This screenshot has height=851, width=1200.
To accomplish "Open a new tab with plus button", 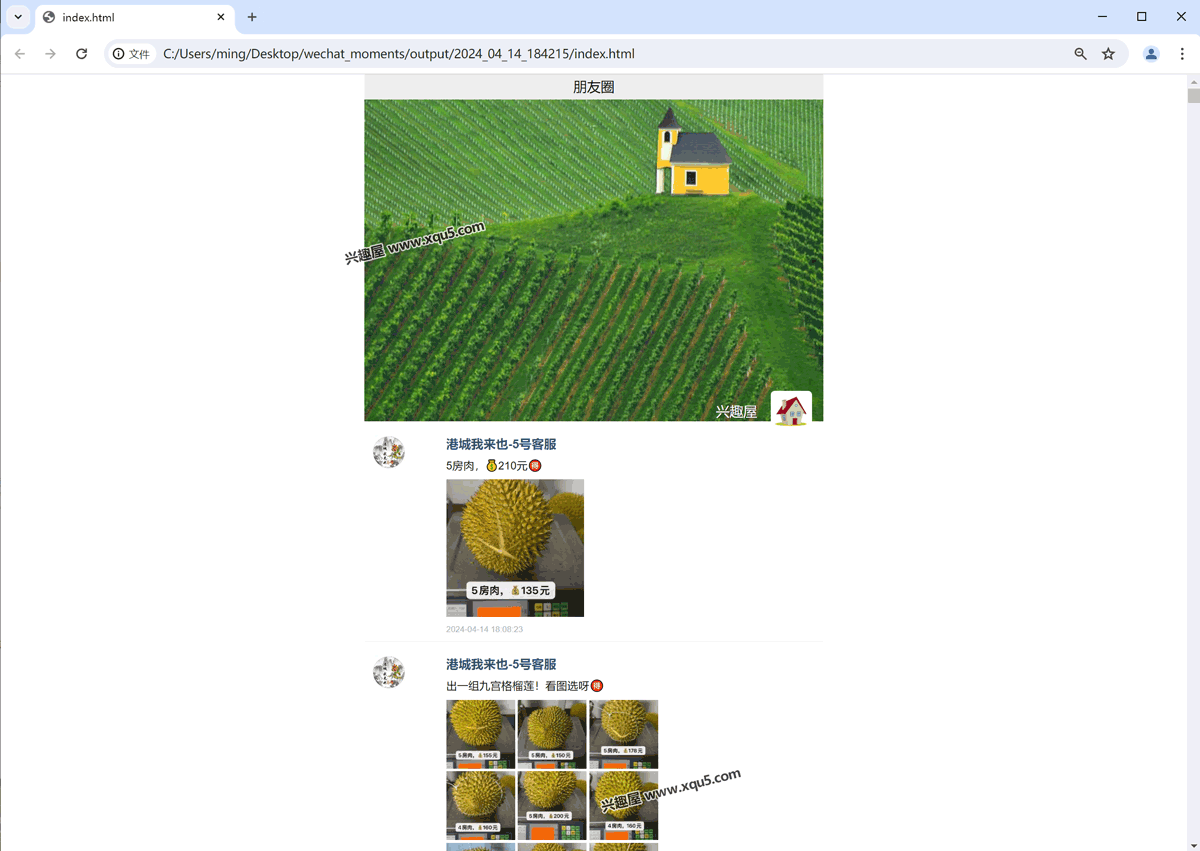I will (252, 17).
